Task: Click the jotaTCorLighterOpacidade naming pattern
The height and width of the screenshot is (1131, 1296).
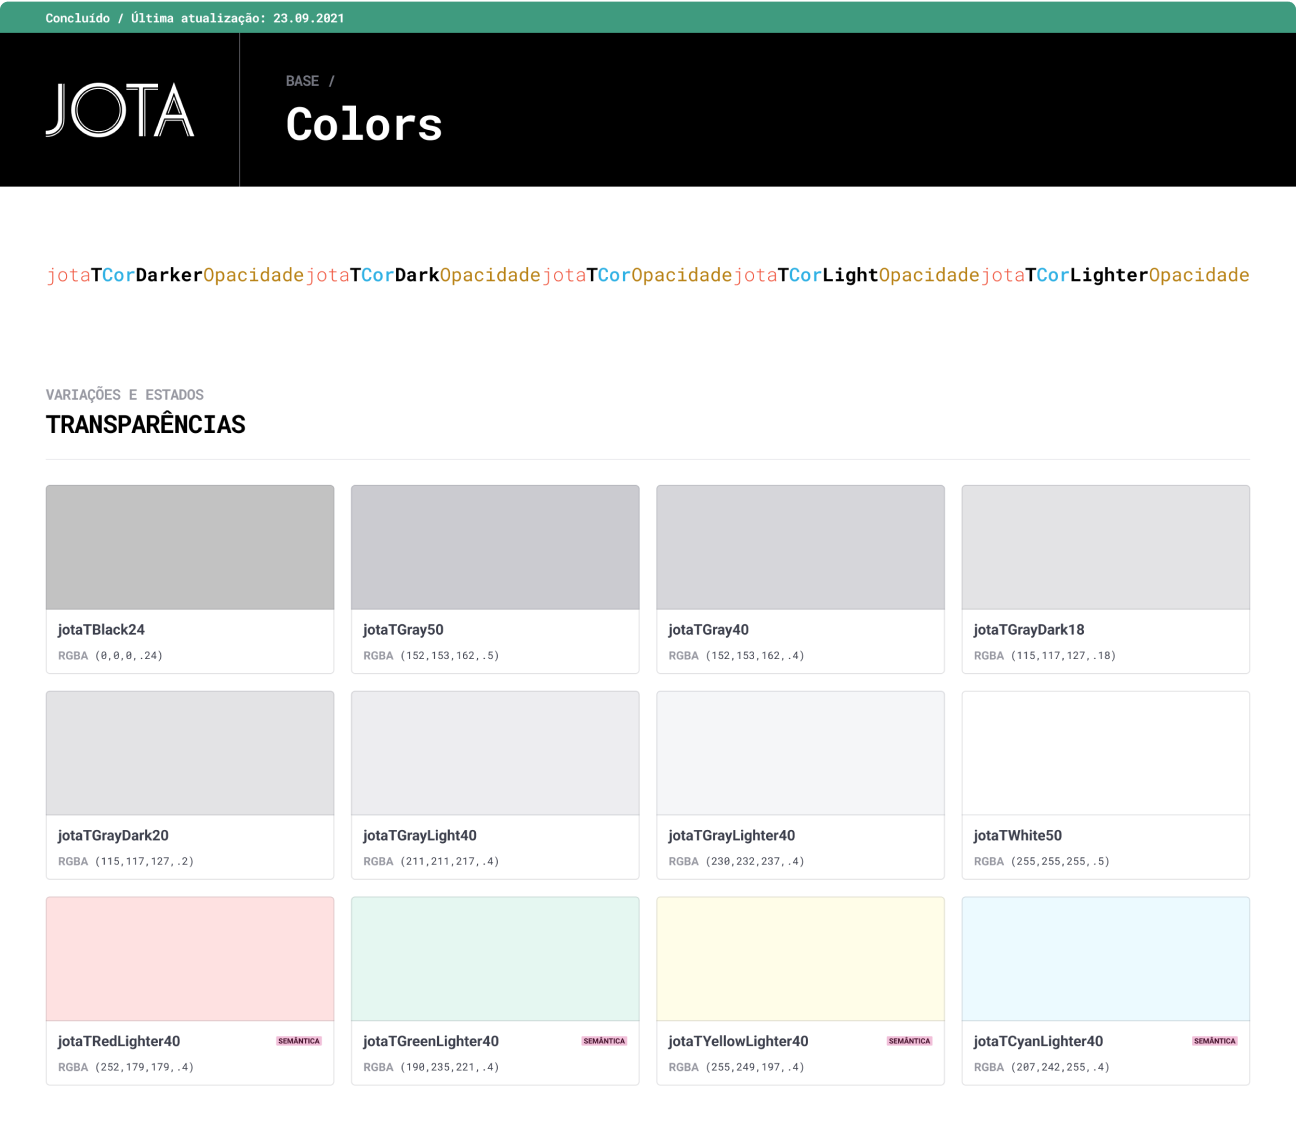Action: coord(1115,275)
